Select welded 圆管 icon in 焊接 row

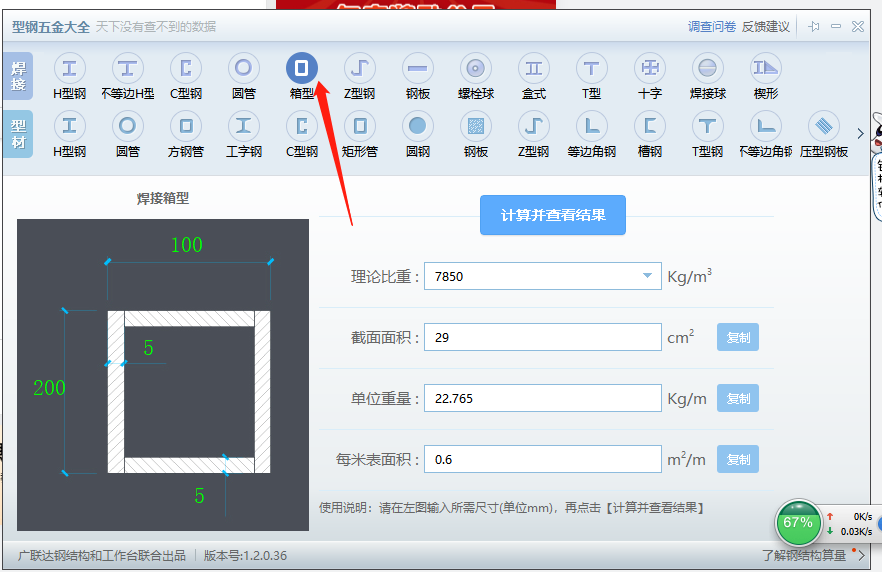[x=244, y=69]
